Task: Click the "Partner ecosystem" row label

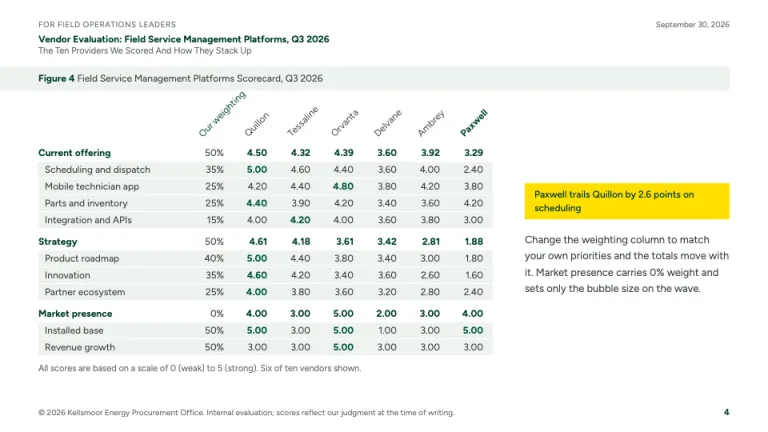Action: [85, 292]
